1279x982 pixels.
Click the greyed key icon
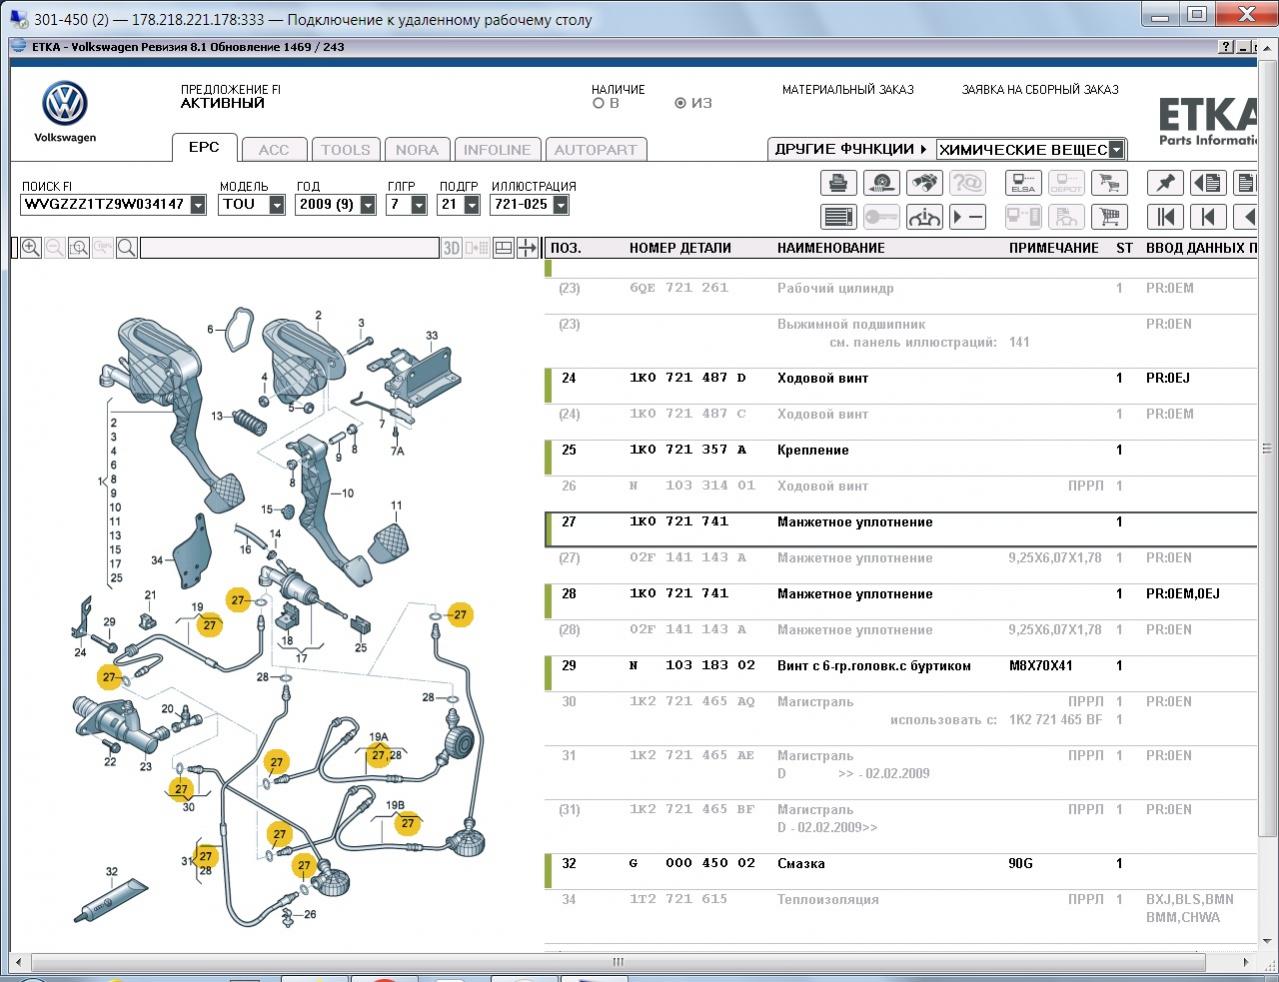click(882, 216)
